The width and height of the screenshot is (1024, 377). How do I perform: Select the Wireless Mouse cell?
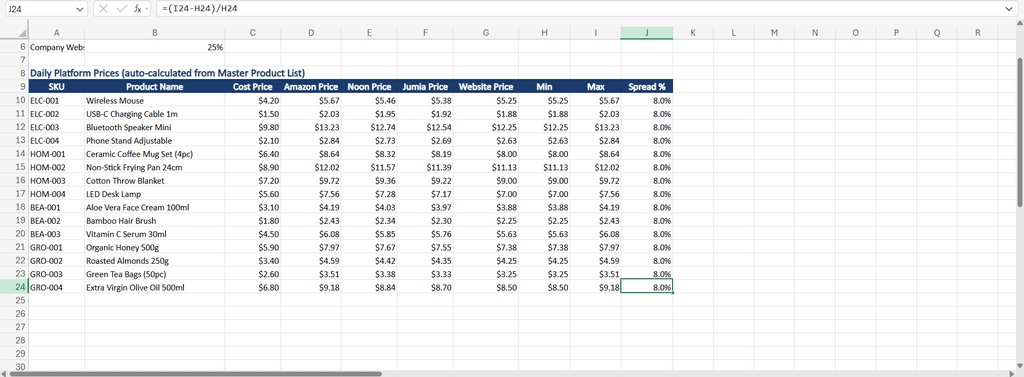[155, 101]
